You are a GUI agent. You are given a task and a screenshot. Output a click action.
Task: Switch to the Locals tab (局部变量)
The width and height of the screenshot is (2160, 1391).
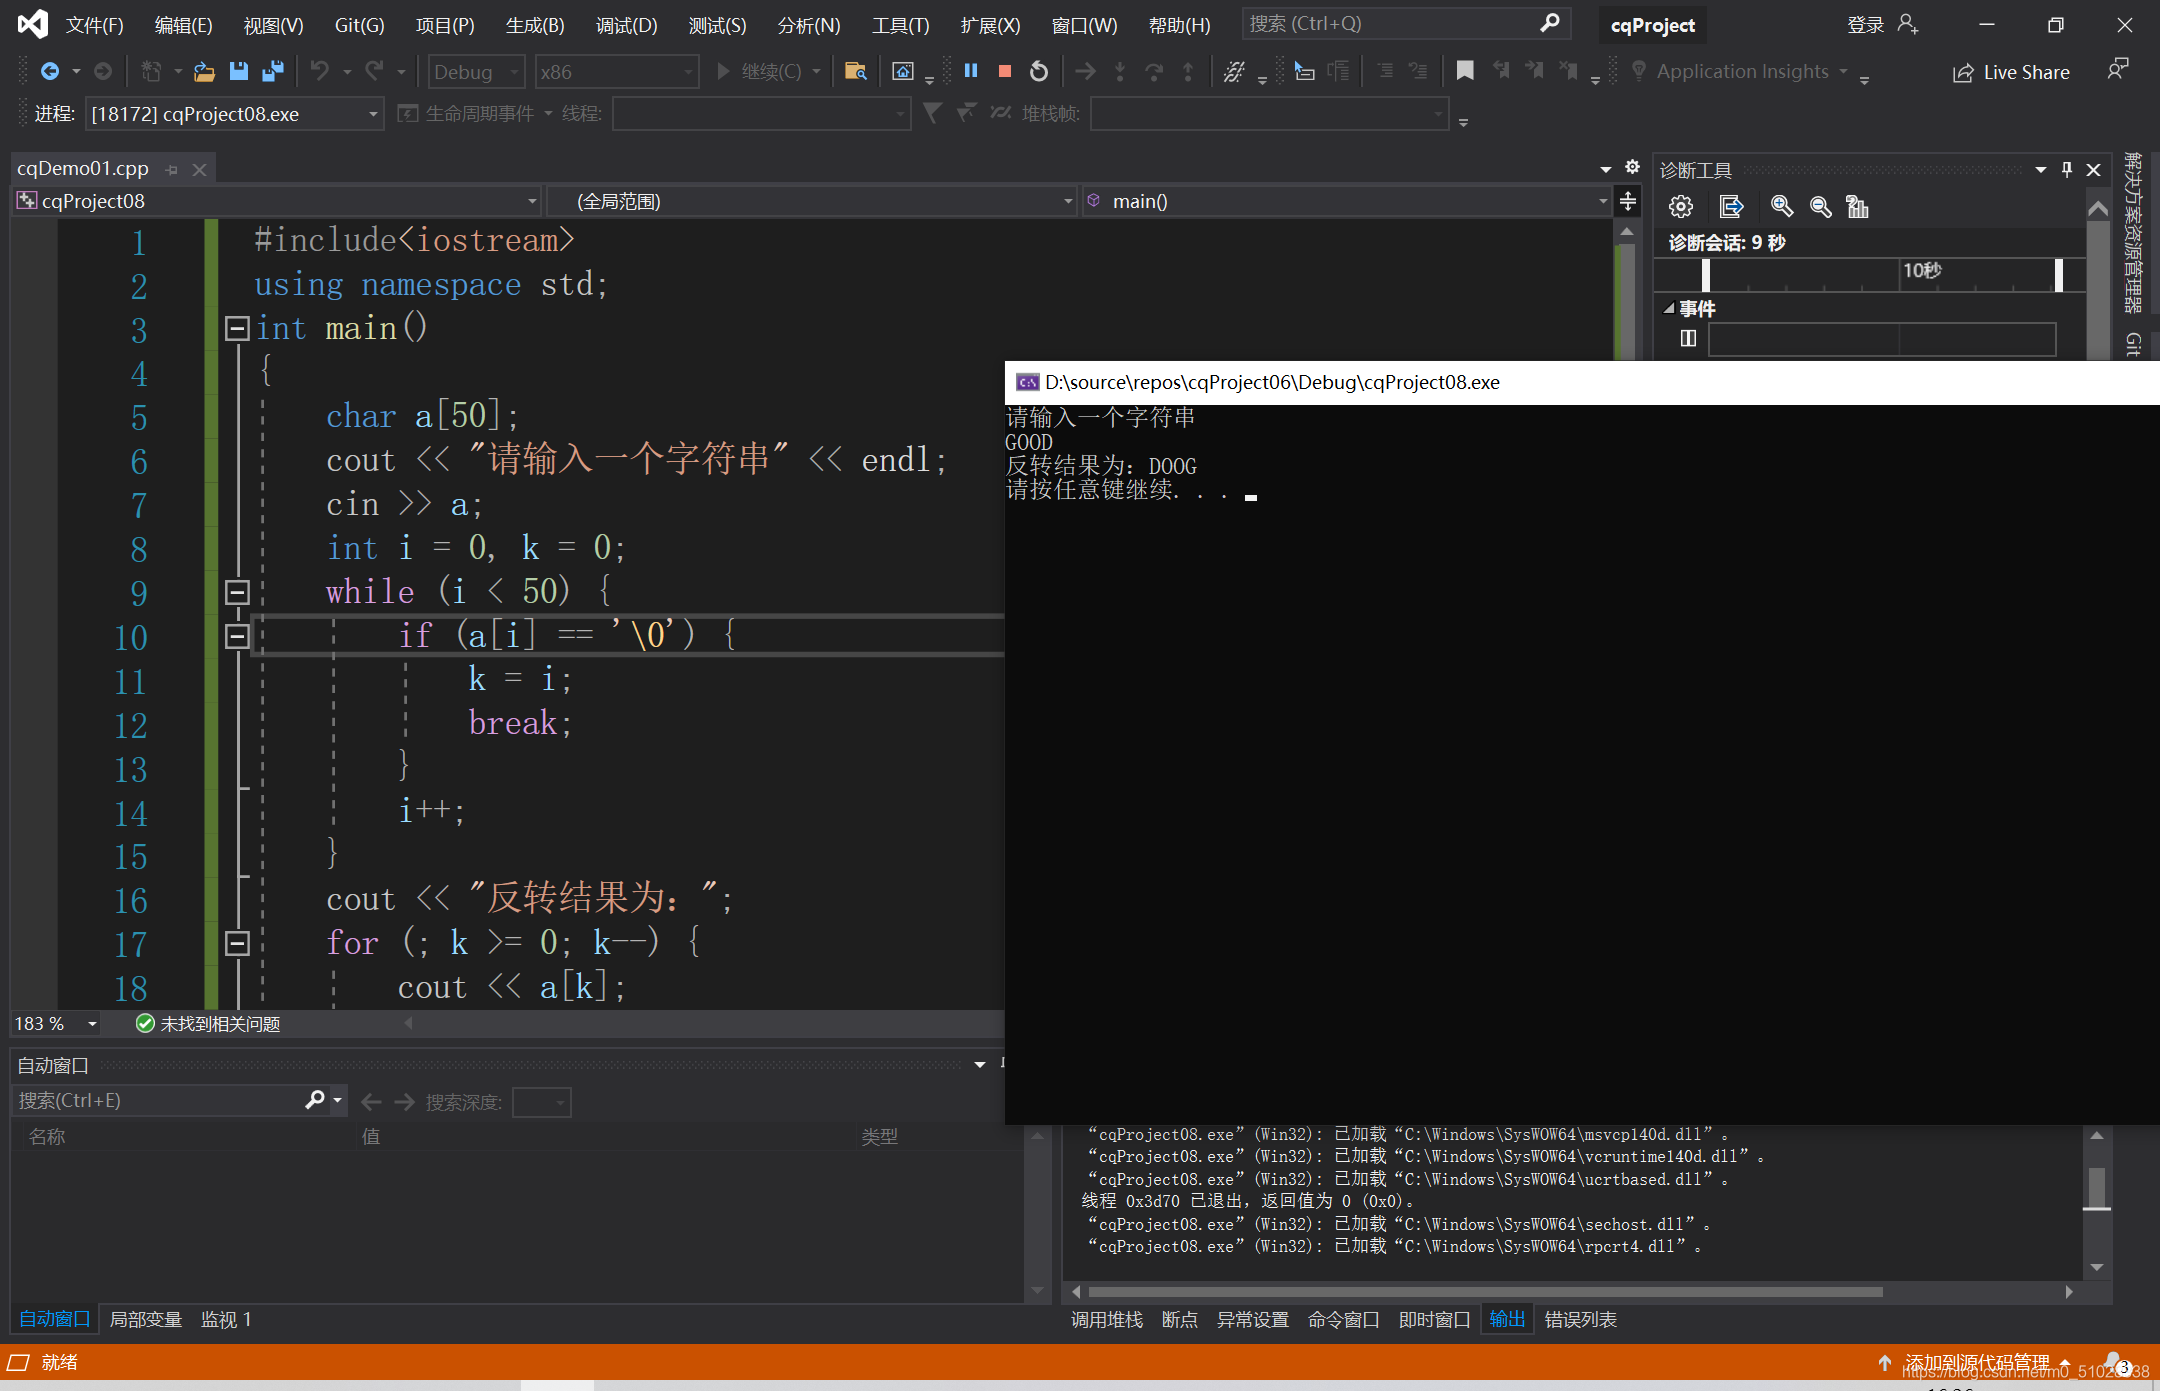(x=145, y=1320)
